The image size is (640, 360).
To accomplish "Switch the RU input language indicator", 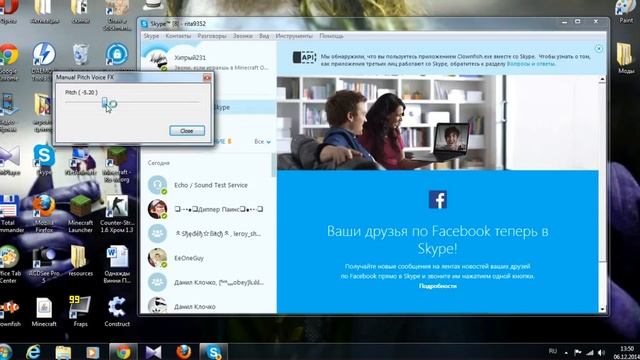I will (553, 351).
